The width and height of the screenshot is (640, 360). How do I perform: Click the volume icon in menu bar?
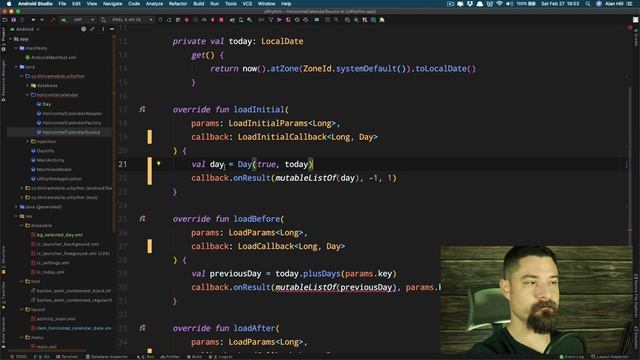click(x=509, y=4)
